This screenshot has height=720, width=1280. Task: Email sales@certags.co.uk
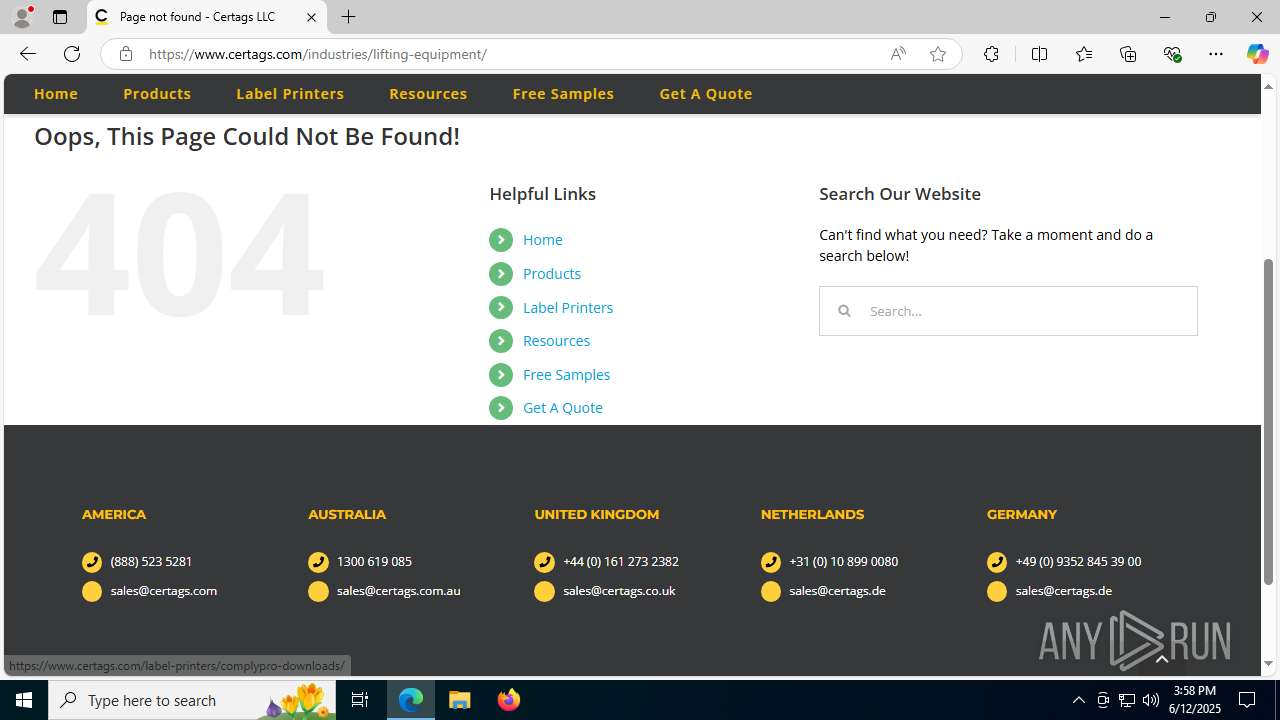tap(619, 591)
